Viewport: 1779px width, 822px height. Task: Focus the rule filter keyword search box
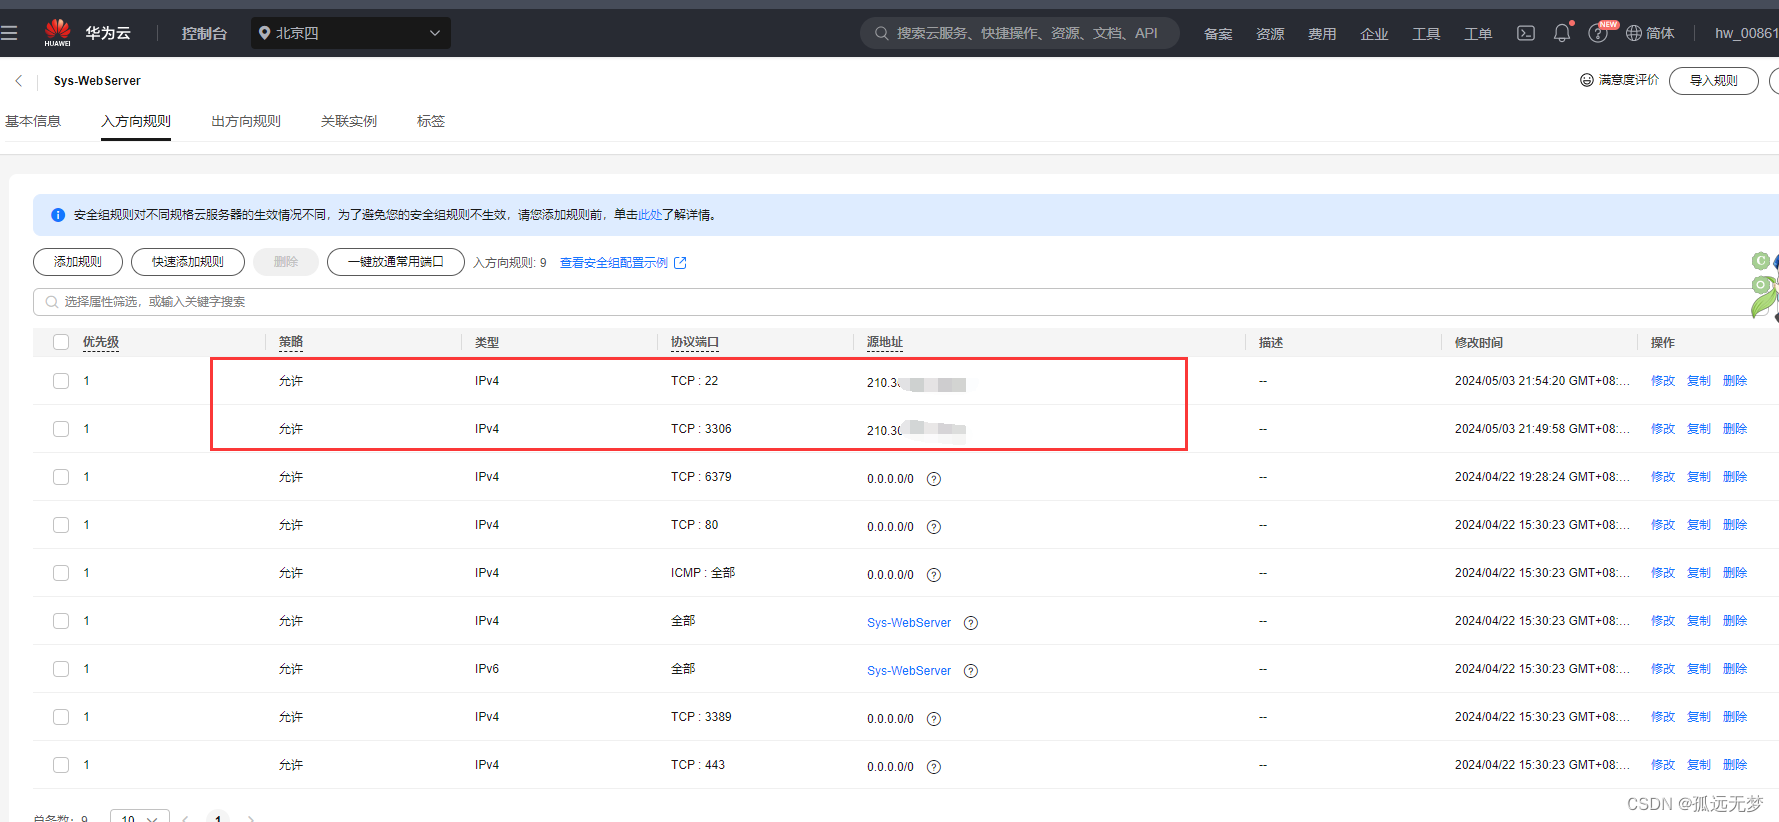click(x=900, y=302)
